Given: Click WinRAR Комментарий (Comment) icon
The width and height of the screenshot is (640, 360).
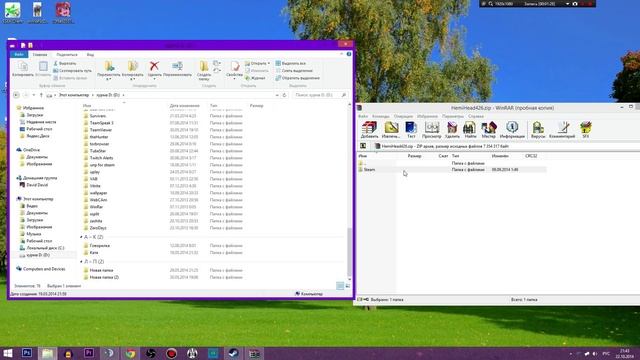Looking at the screenshot, I should coord(562,130).
